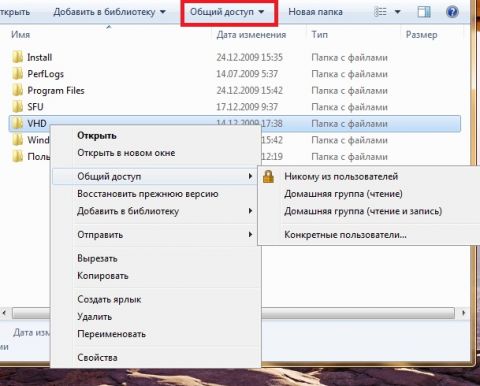The width and height of the screenshot is (480, 386).
Task: Click the date 17.12.2009 9:37
Action: [247, 107]
